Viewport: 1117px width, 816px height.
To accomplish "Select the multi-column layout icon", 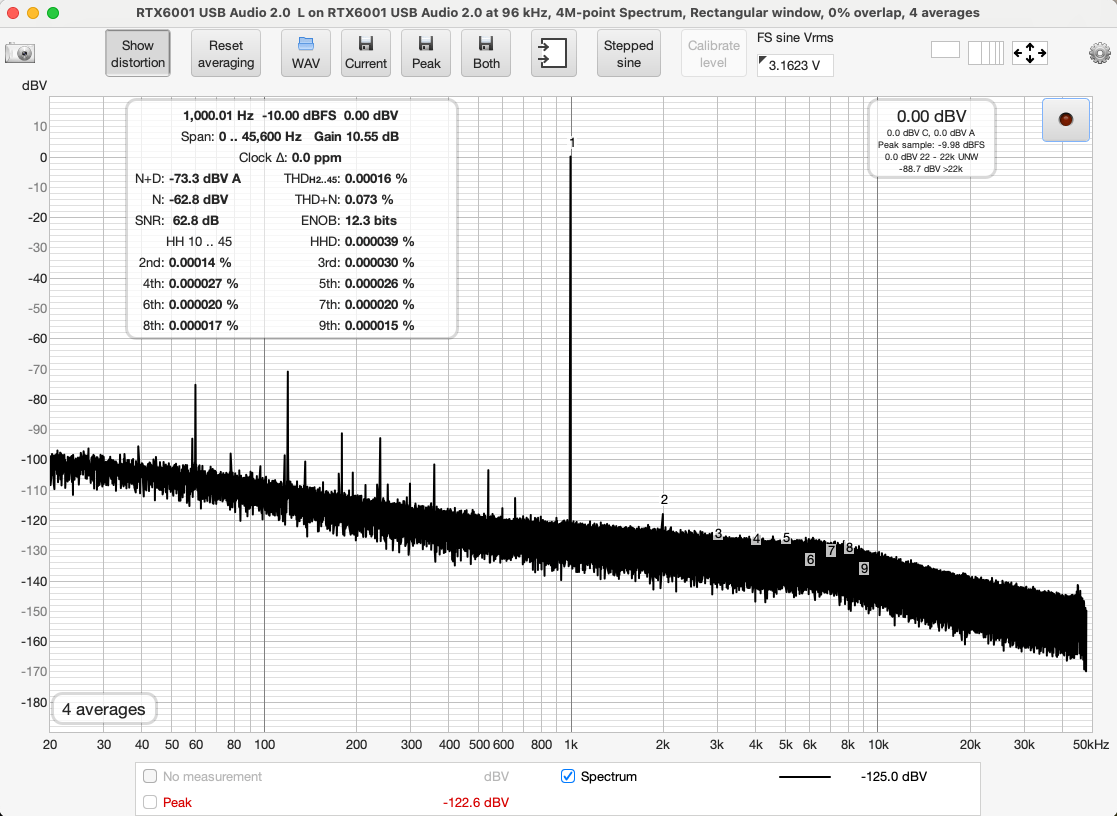I will (986, 53).
